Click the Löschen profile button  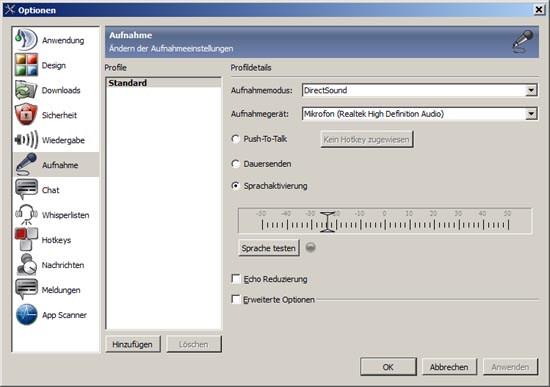(x=194, y=344)
